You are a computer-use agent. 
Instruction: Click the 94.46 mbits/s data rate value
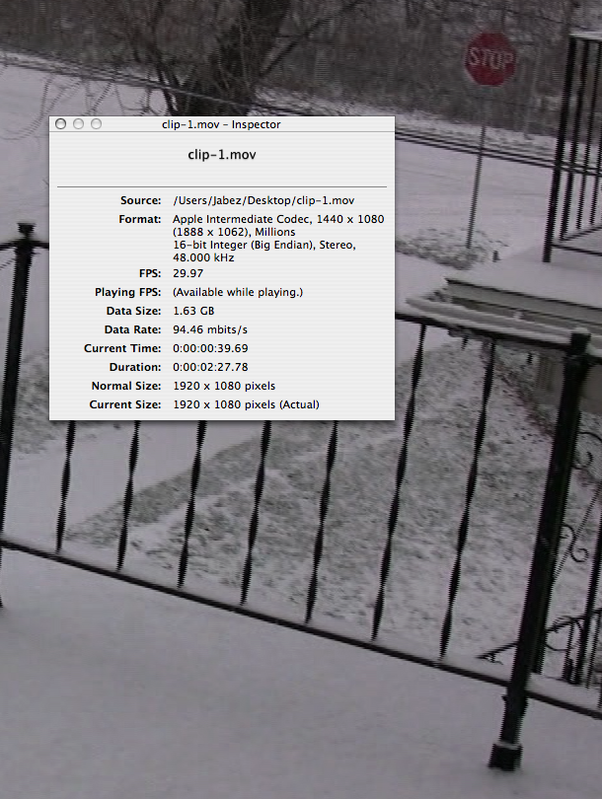[212, 329]
